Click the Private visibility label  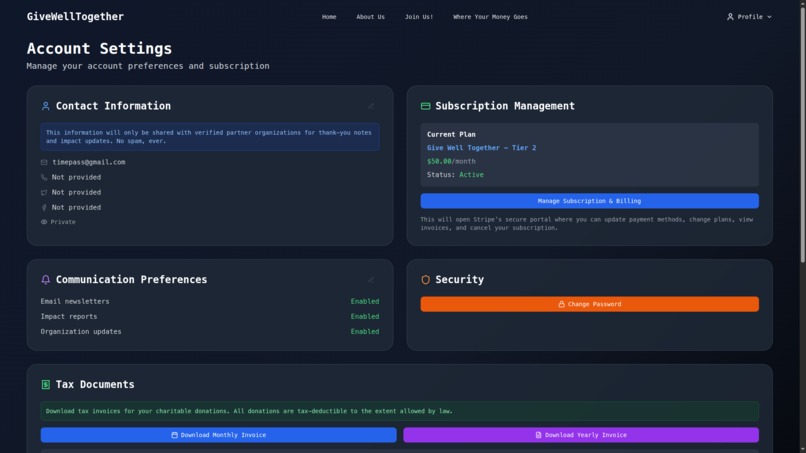63,222
